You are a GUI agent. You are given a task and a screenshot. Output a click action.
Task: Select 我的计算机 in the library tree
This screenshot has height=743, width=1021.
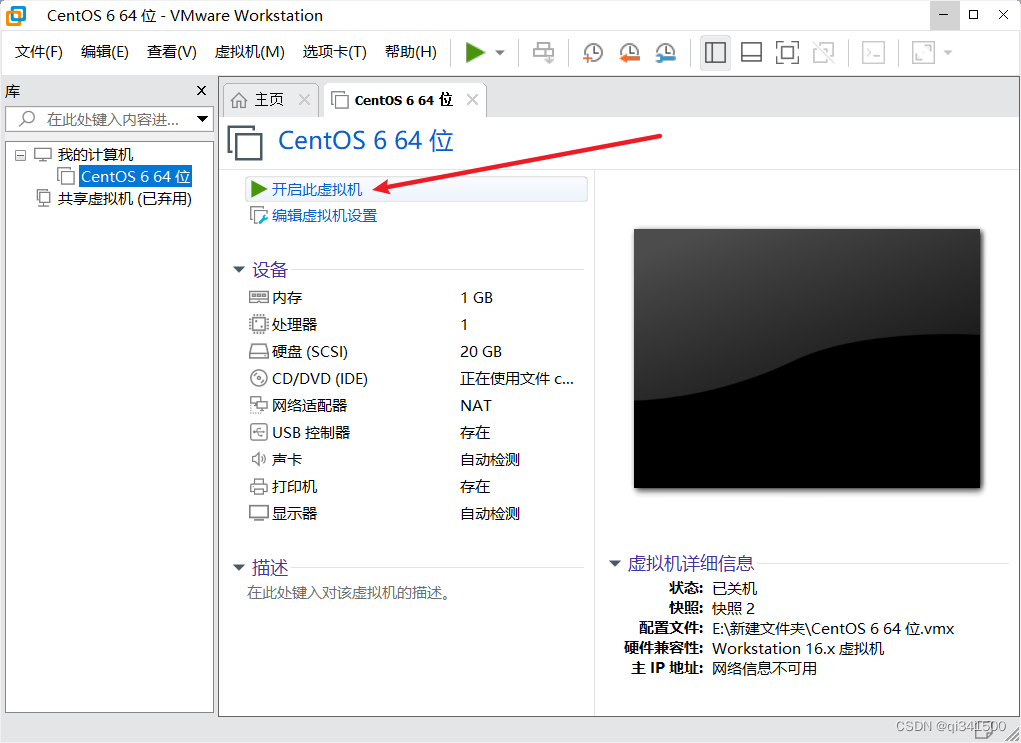[x=95, y=155]
